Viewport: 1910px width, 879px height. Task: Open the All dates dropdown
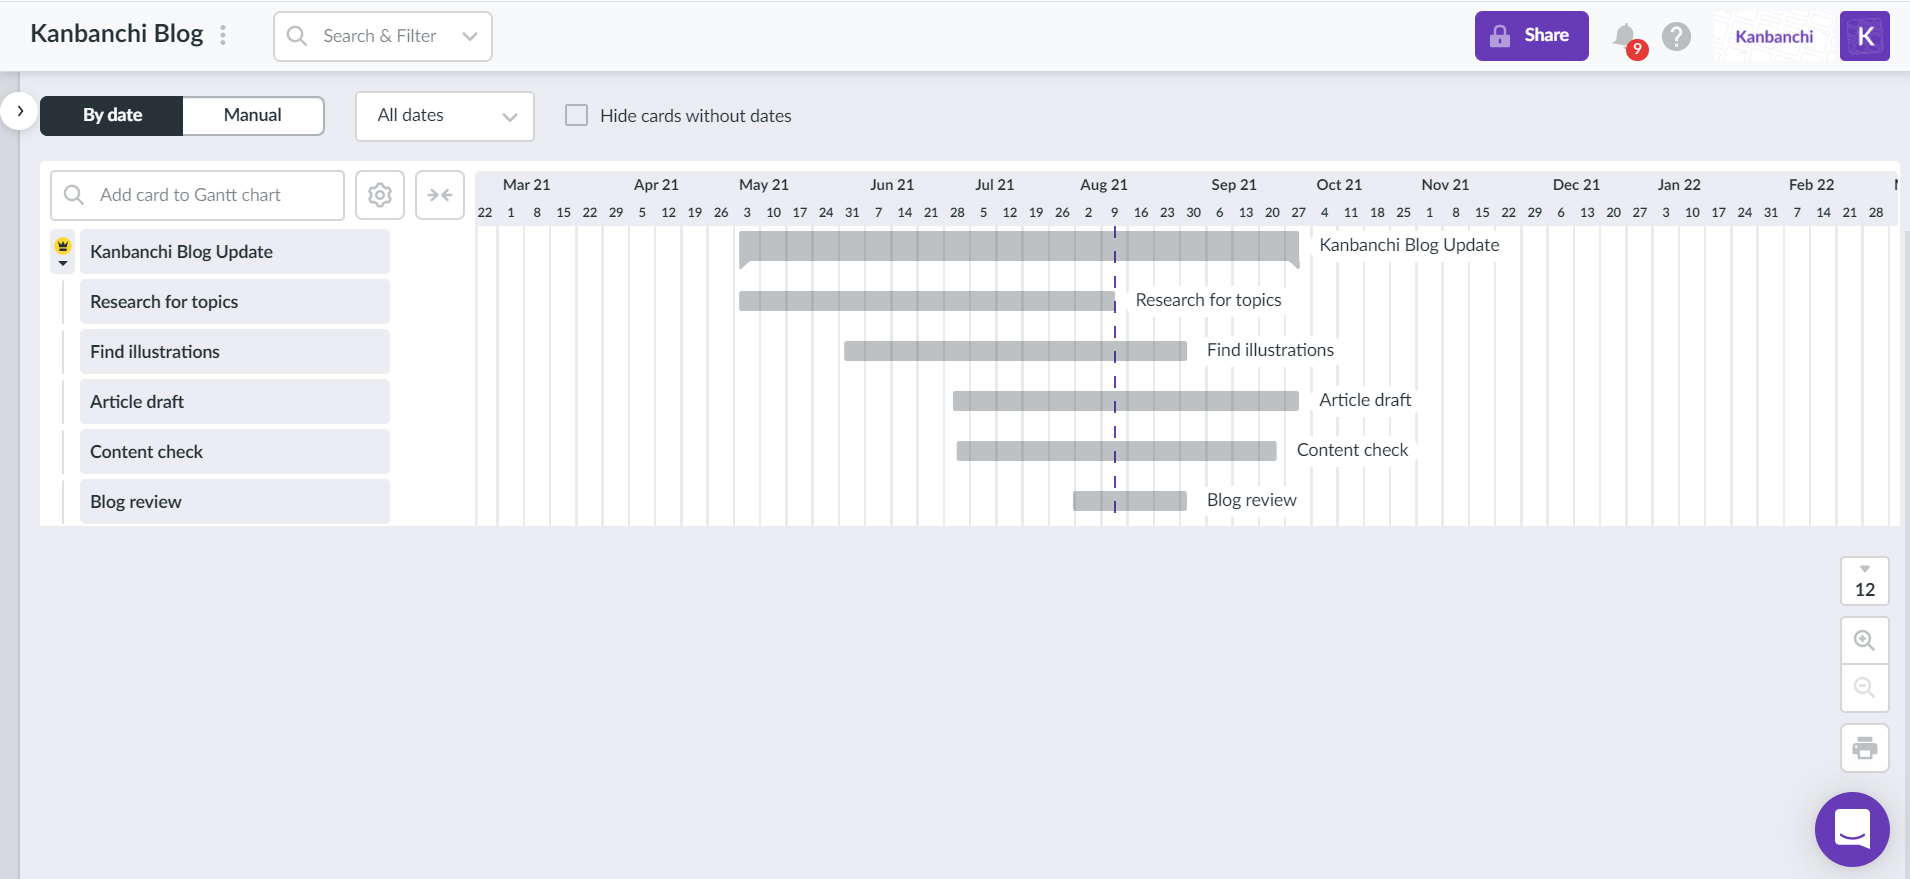click(445, 116)
